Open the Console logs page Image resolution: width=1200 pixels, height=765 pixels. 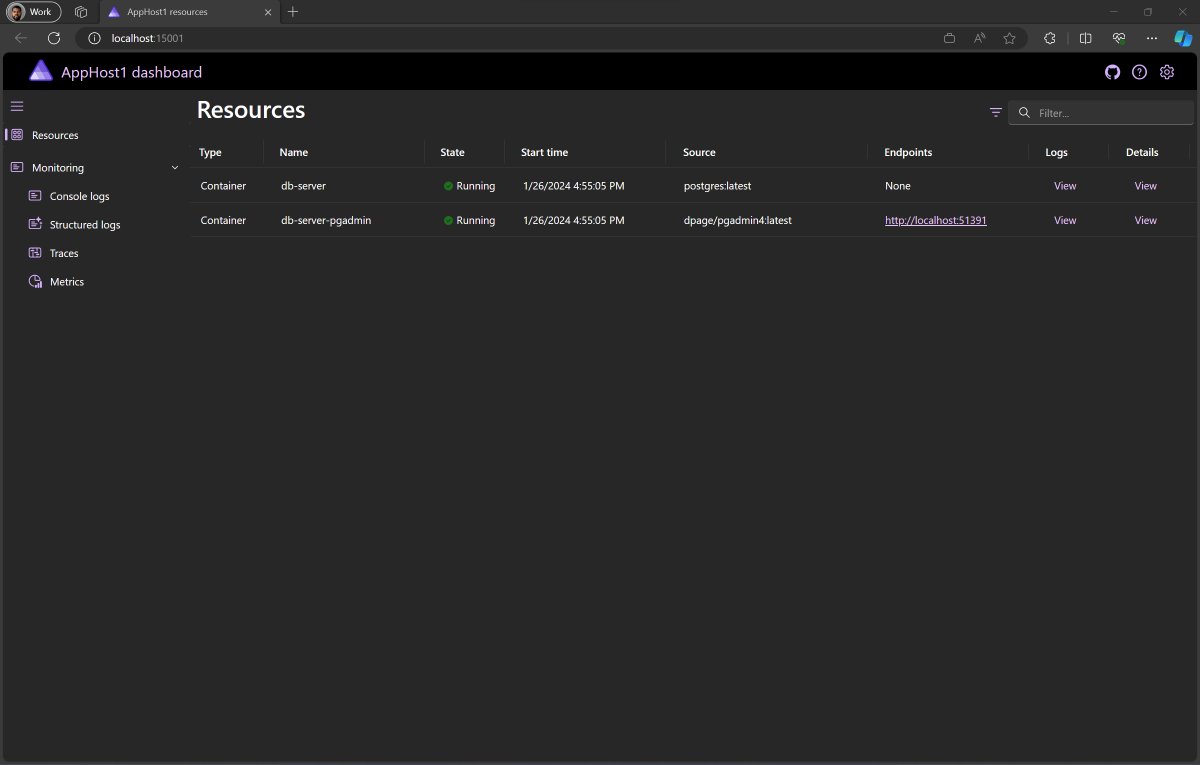click(x=80, y=196)
